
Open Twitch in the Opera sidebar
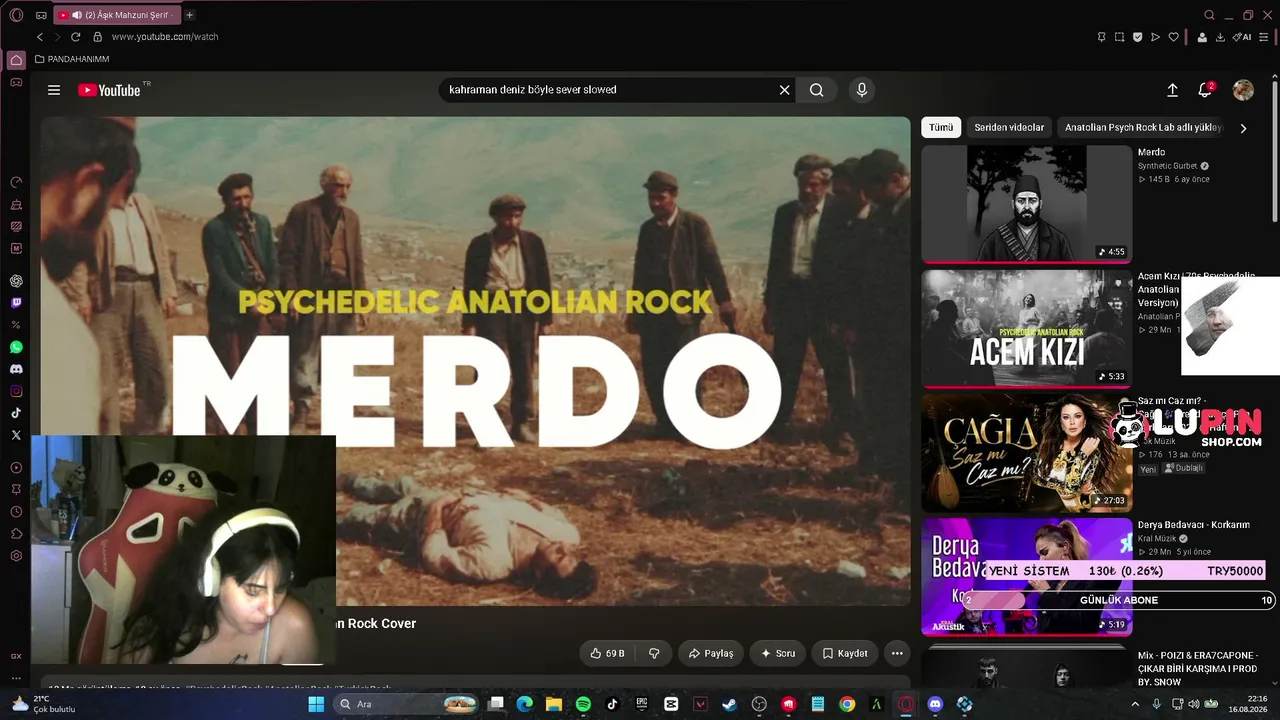point(16,303)
